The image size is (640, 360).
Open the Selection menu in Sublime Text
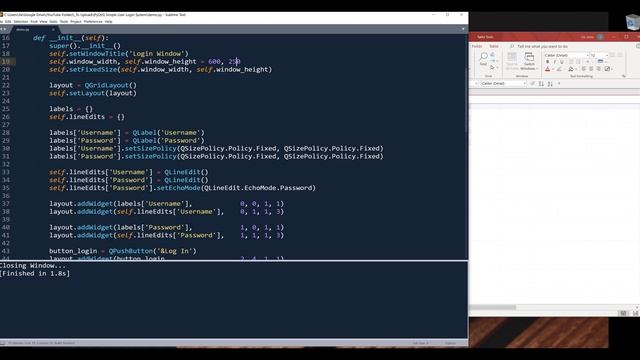click(x=21, y=22)
